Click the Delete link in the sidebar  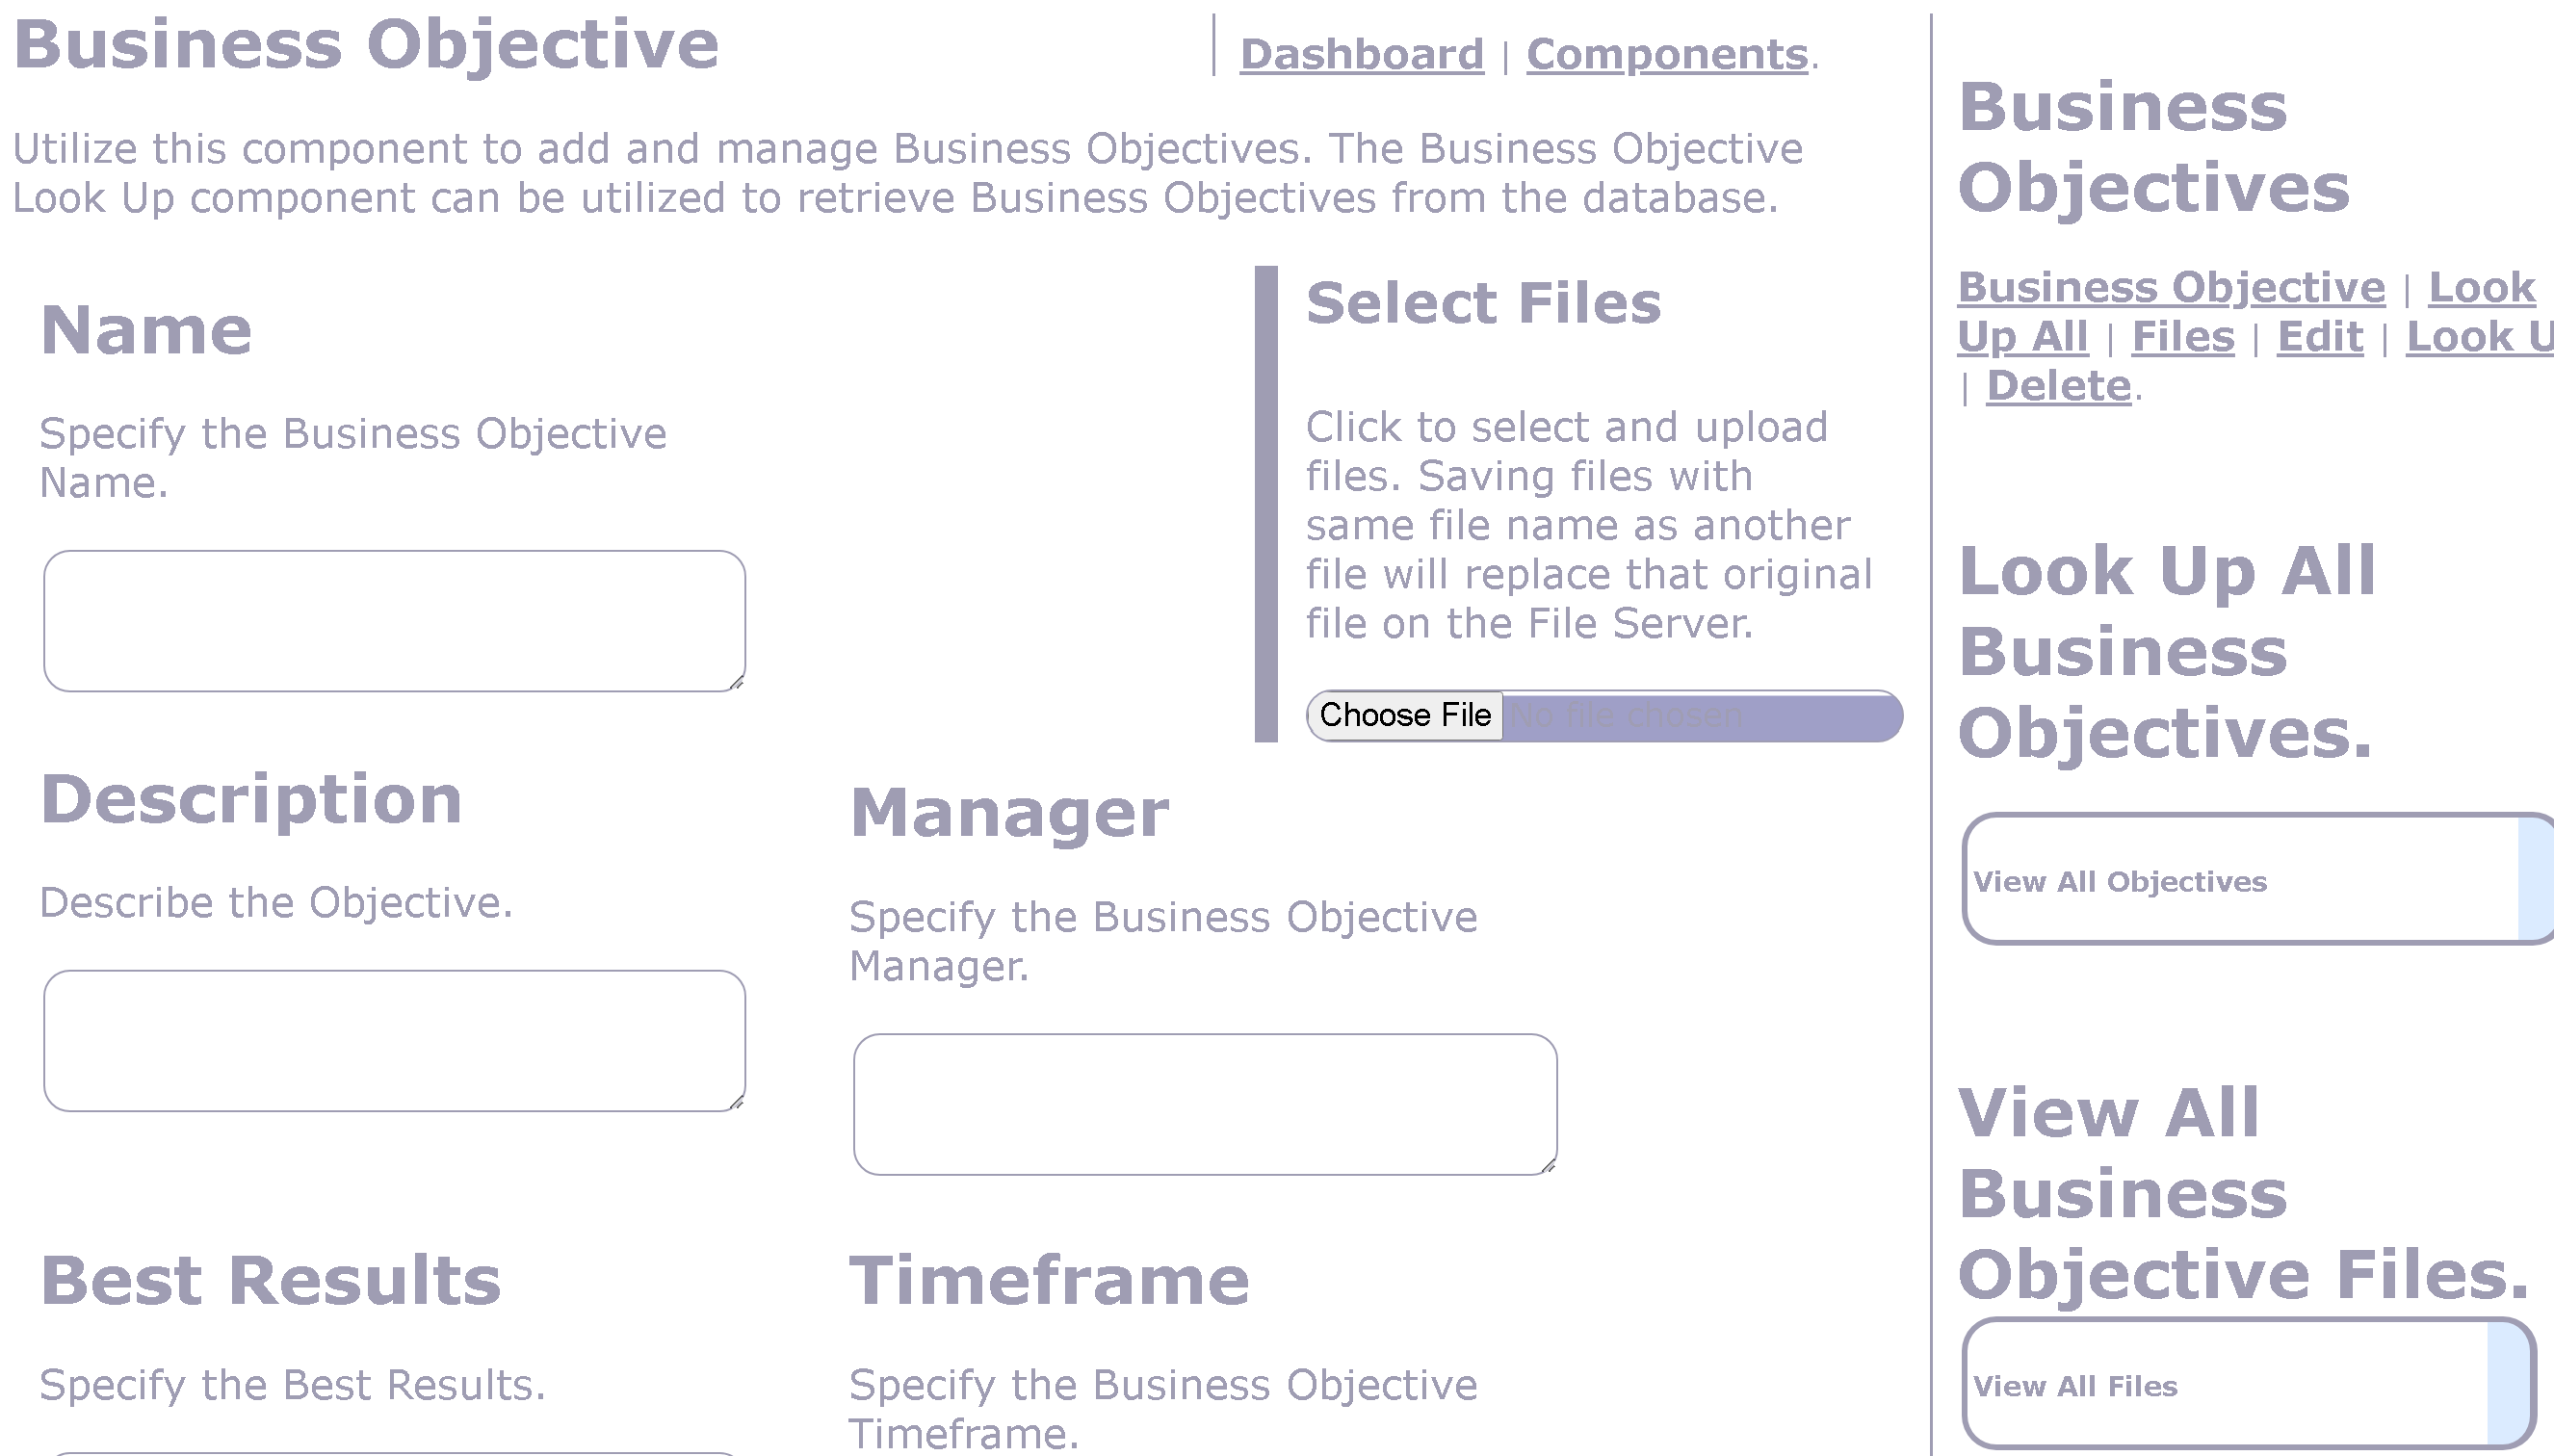(2058, 386)
